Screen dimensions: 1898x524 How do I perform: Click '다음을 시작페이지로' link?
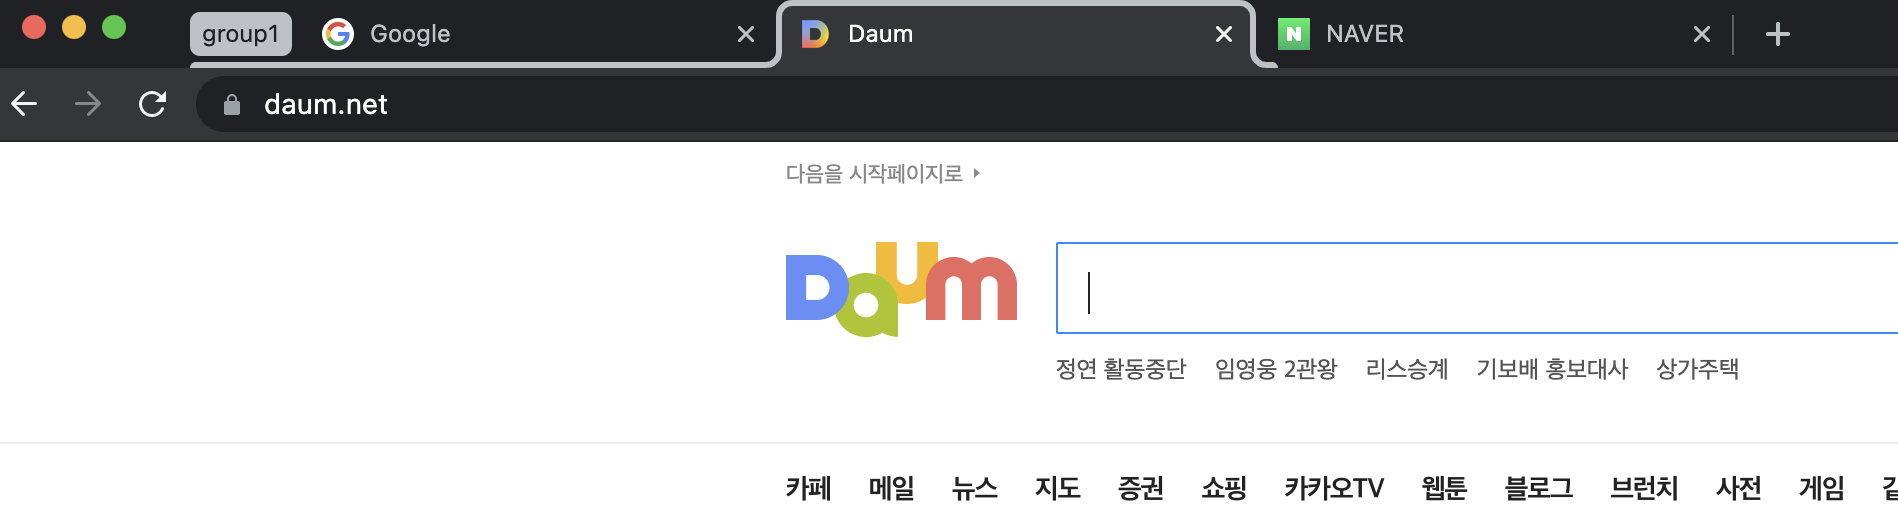[874, 173]
